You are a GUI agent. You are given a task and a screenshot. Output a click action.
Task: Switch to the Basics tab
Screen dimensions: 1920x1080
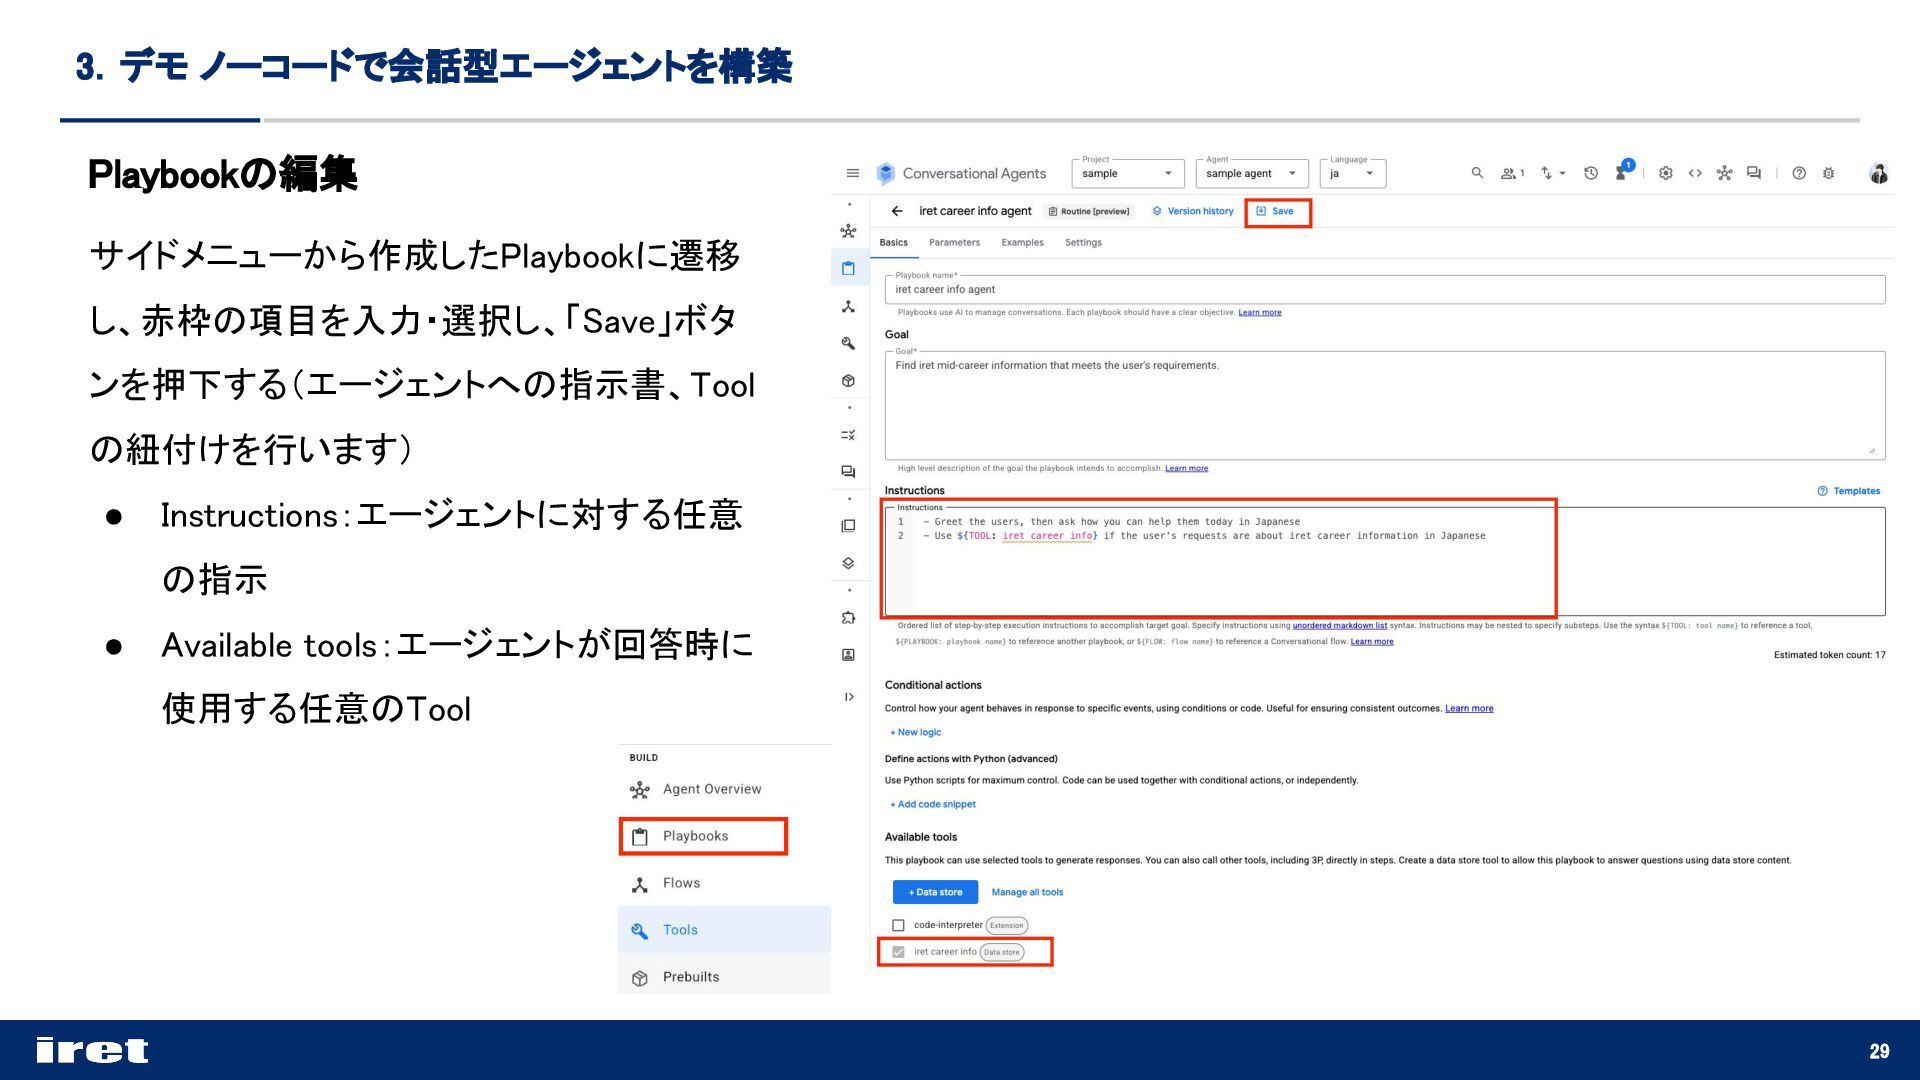(x=893, y=243)
